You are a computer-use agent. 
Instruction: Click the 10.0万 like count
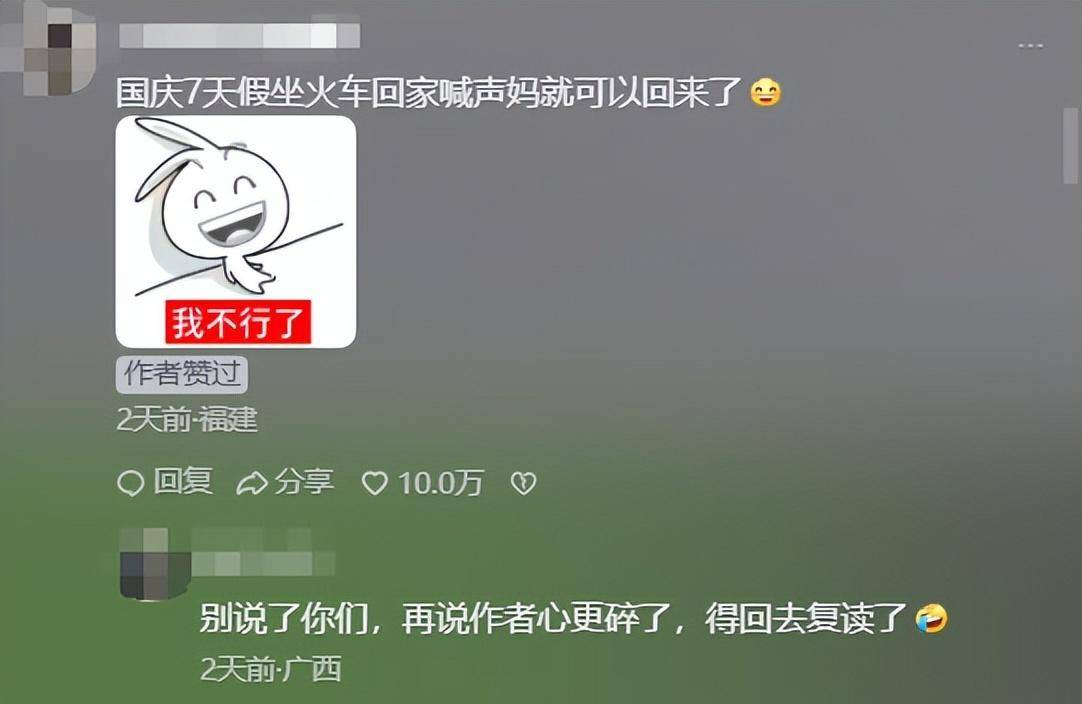[x=440, y=482]
